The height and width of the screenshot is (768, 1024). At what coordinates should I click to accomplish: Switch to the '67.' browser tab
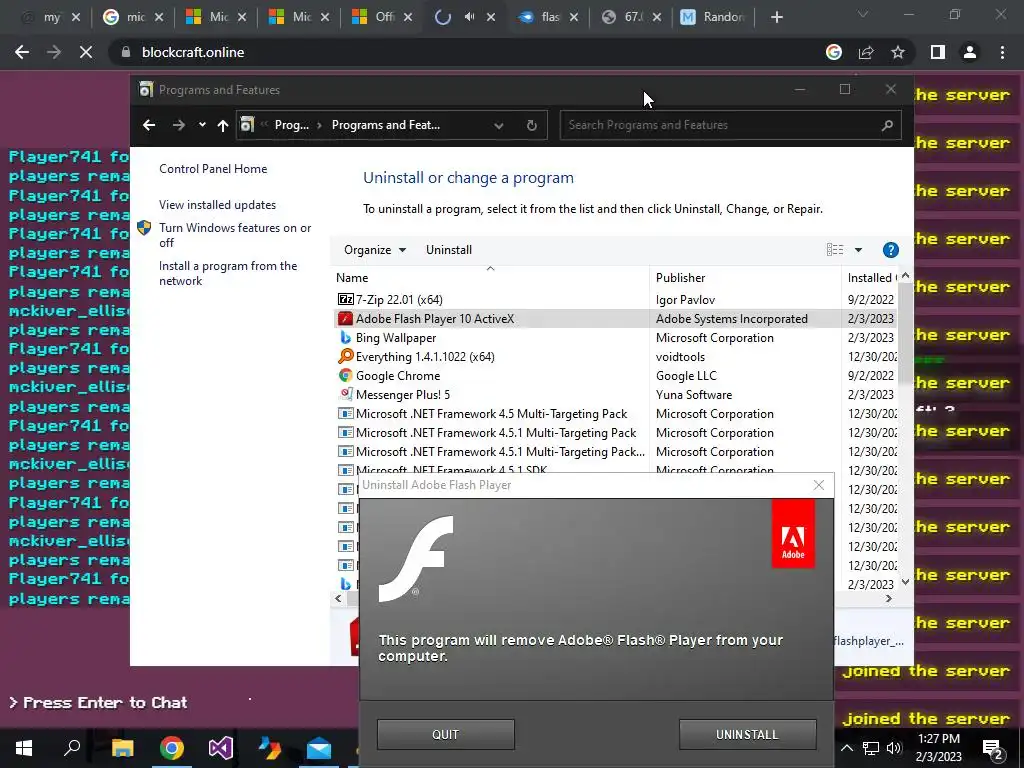(x=631, y=18)
